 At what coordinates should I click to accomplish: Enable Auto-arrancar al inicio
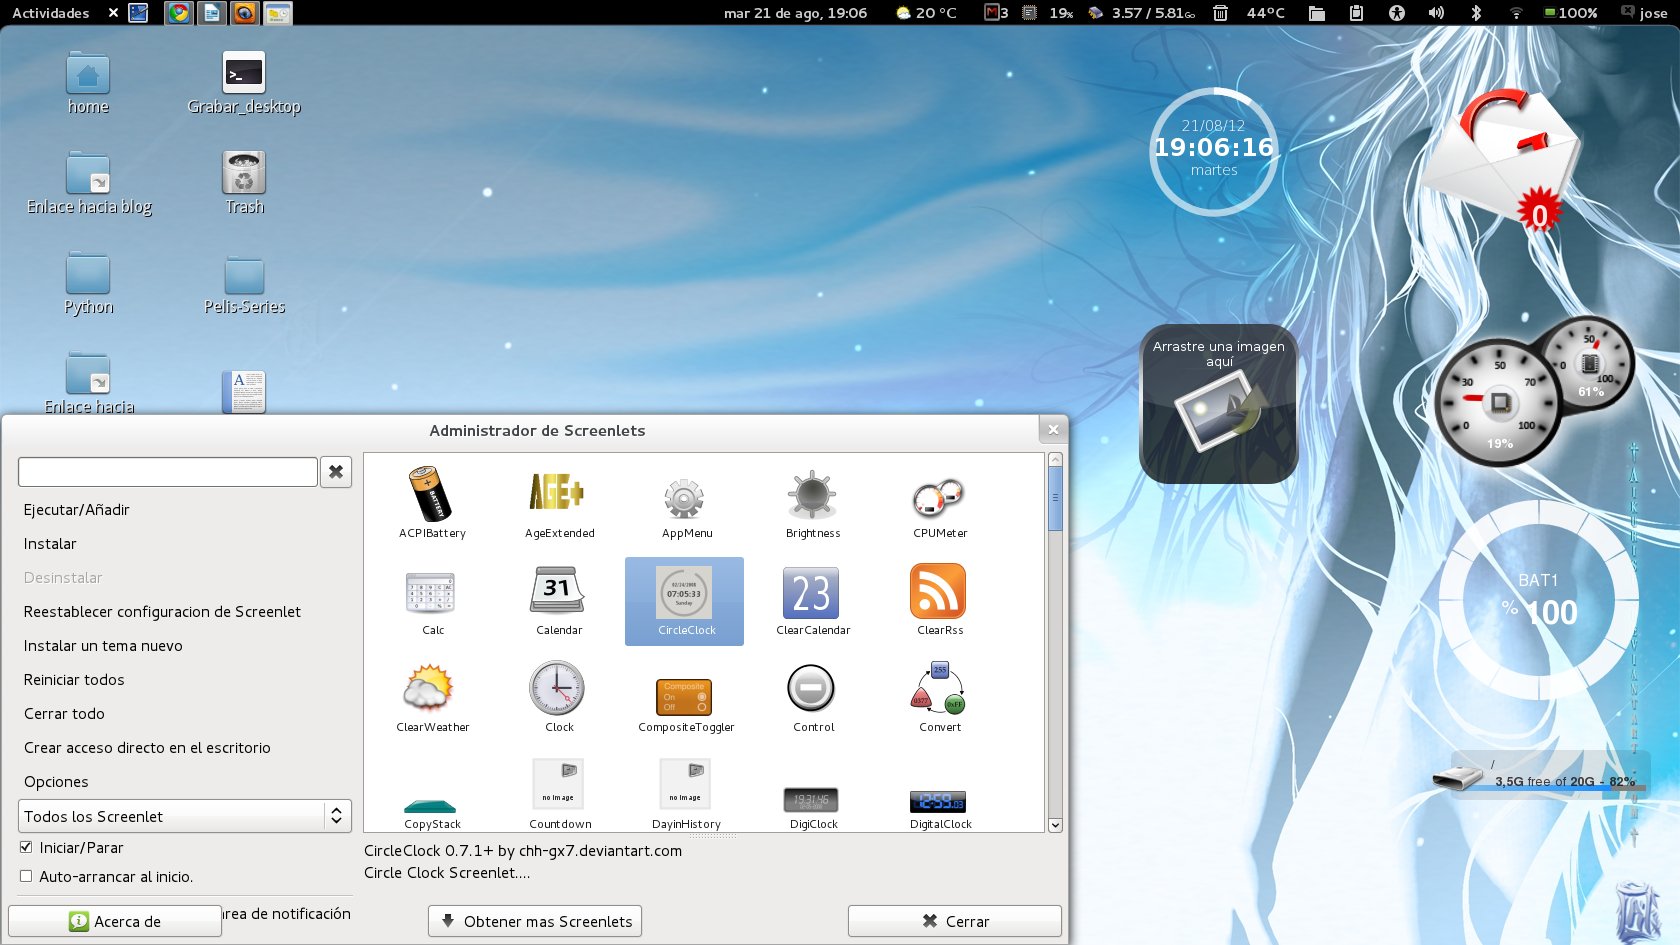pyautogui.click(x=26, y=877)
